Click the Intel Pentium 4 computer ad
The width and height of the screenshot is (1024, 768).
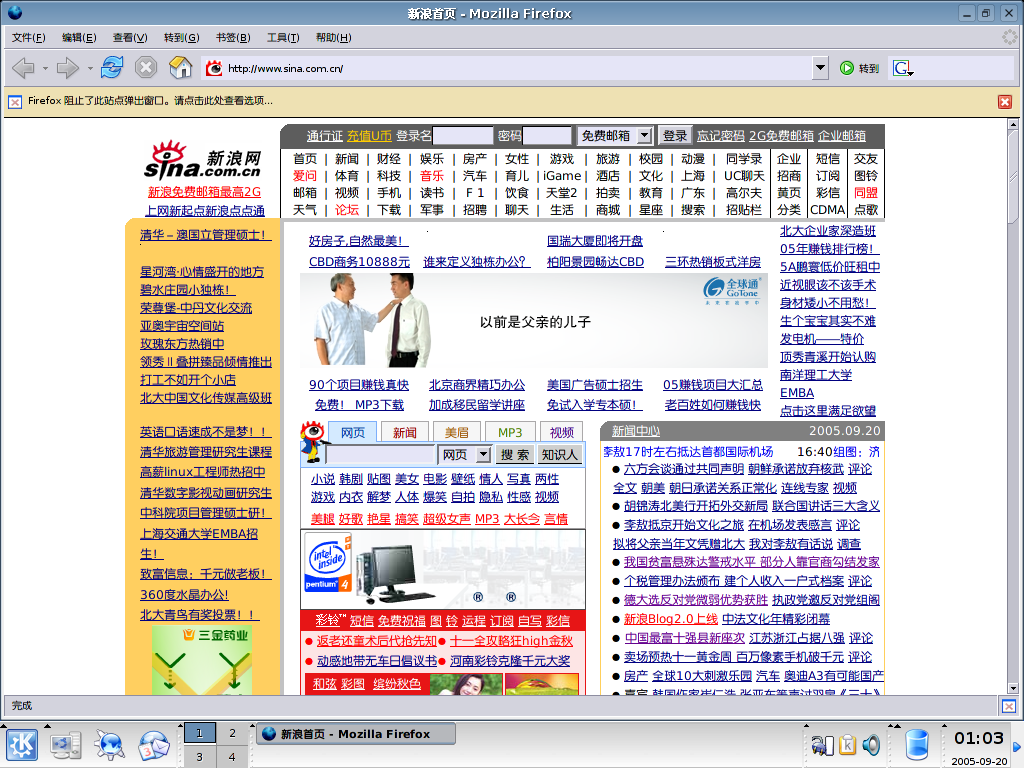[x=443, y=569]
